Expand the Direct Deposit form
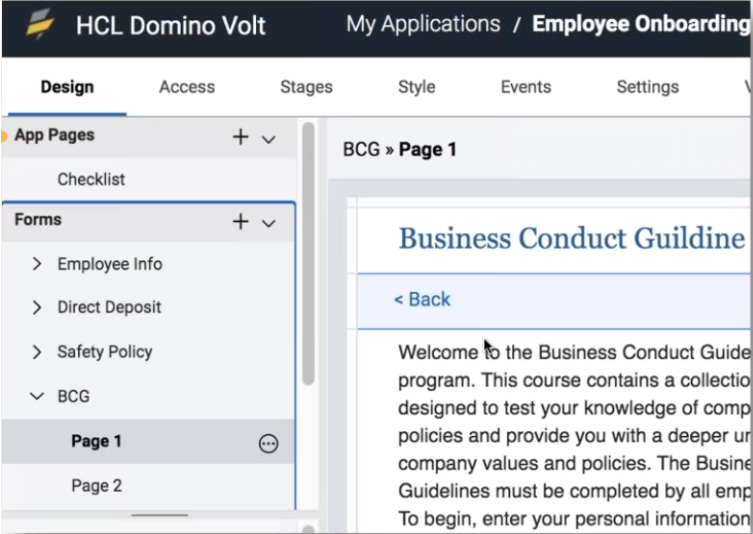Screen dimensions: 753x534 click(37, 307)
